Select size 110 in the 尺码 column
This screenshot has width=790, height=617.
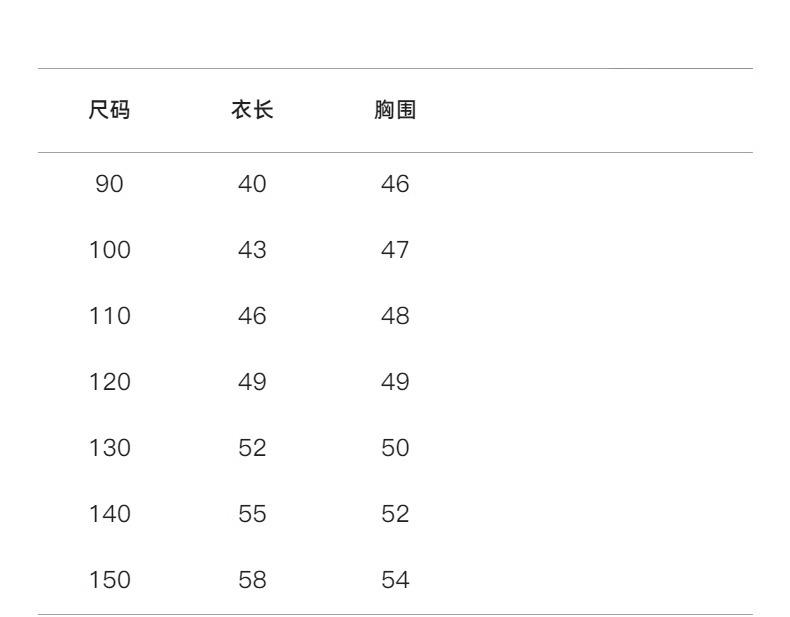click(x=110, y=317)
